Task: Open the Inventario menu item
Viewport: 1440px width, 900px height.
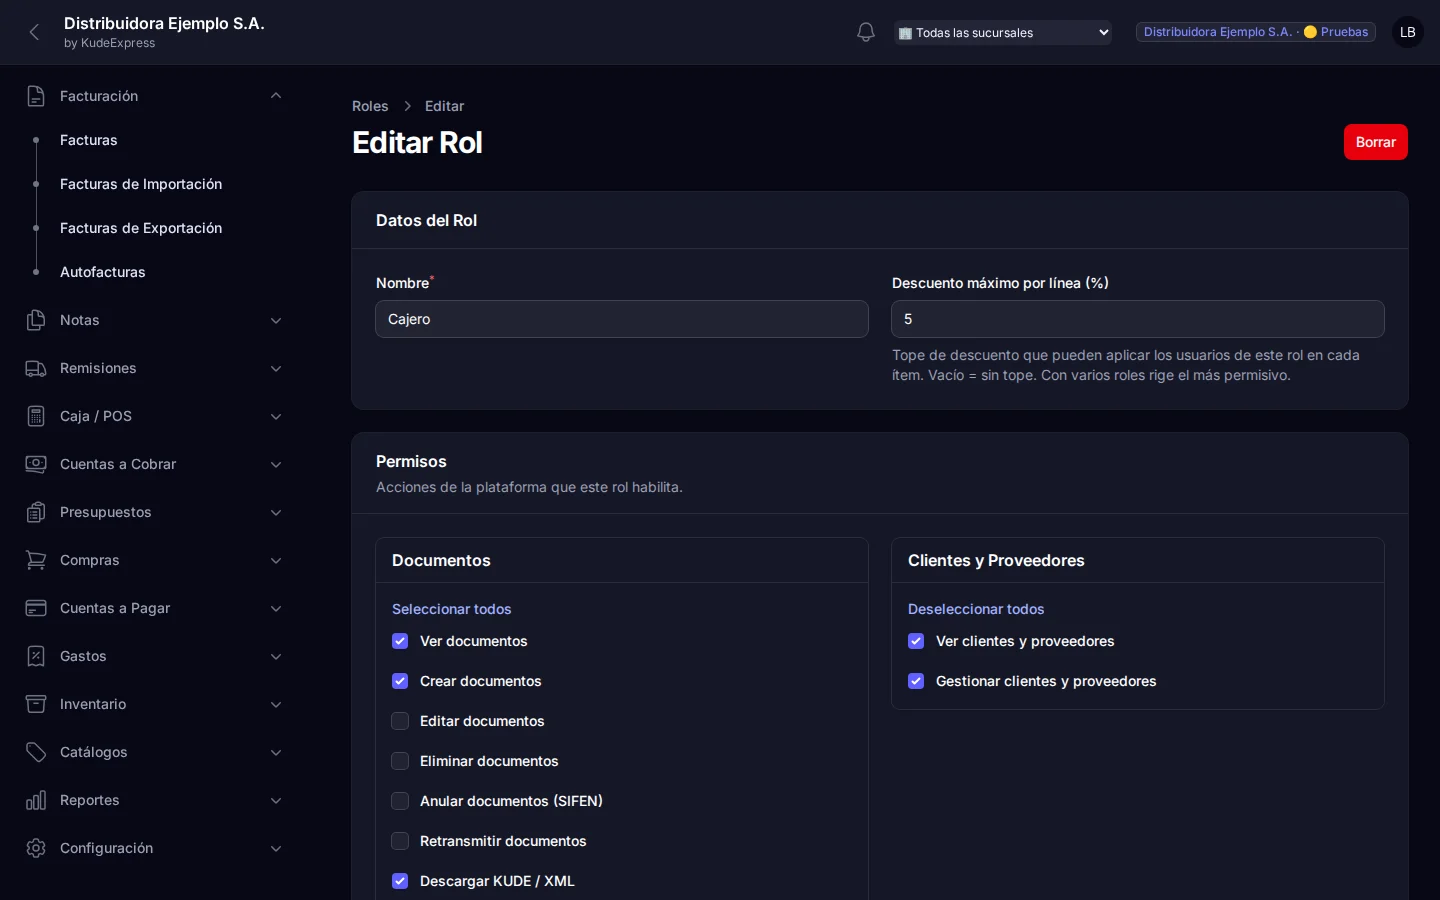Action: click(x=93, y=704)
